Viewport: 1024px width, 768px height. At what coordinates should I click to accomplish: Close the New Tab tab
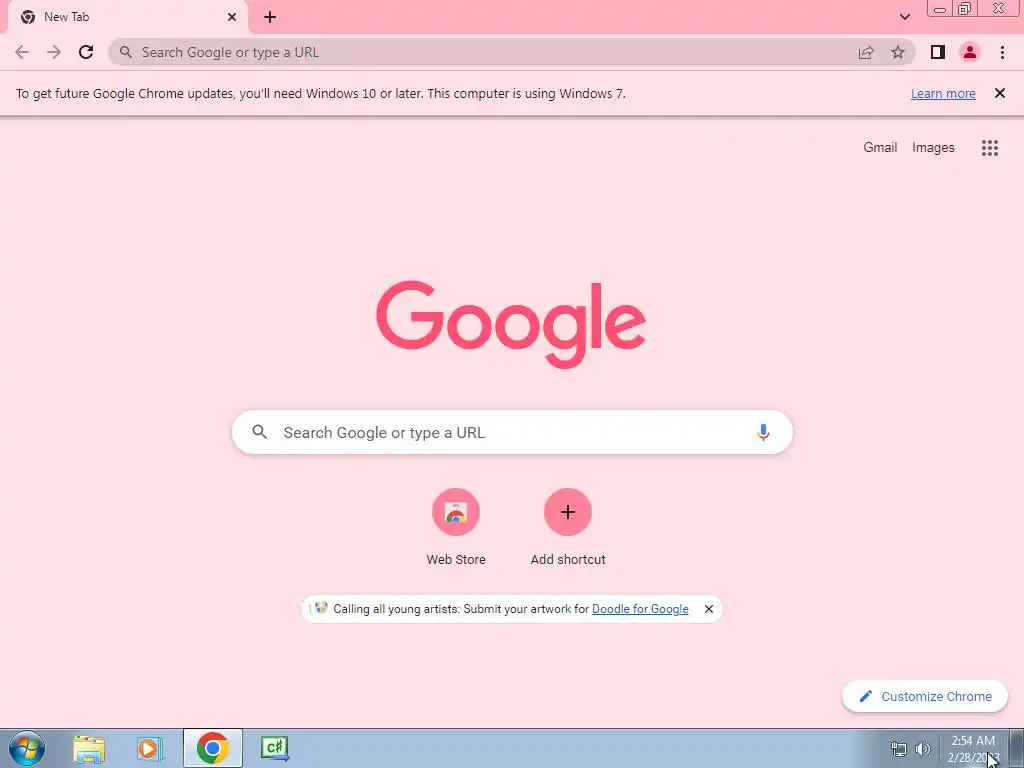[232, 17]
